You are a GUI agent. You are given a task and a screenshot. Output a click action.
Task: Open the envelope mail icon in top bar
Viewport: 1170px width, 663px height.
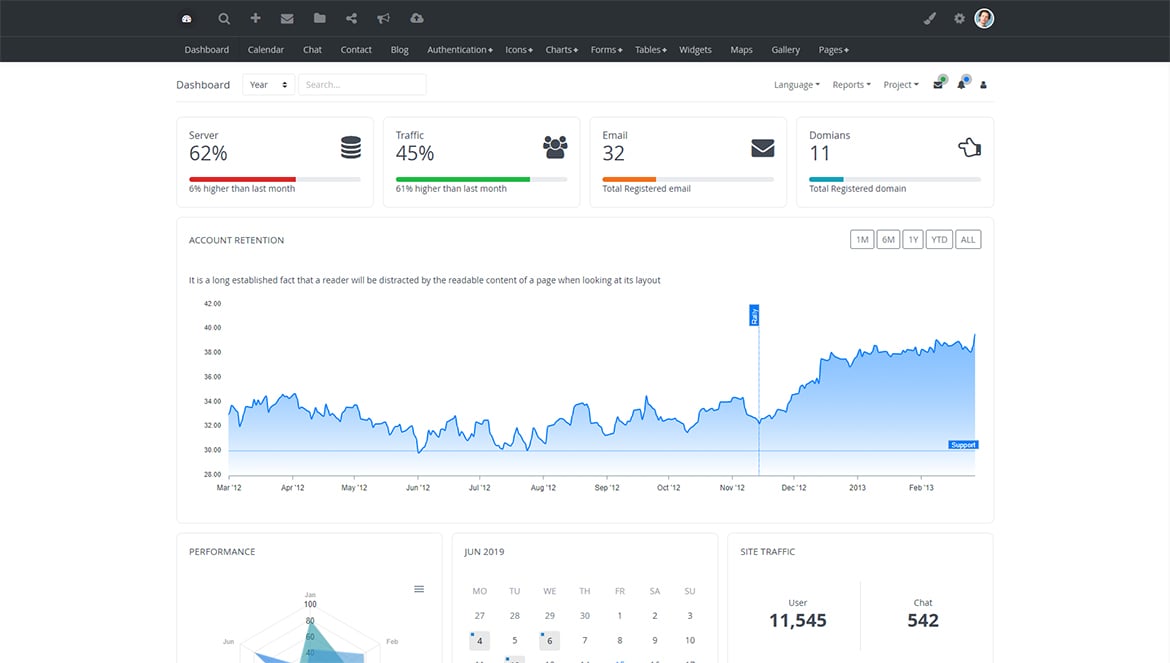tap(287, 19)
